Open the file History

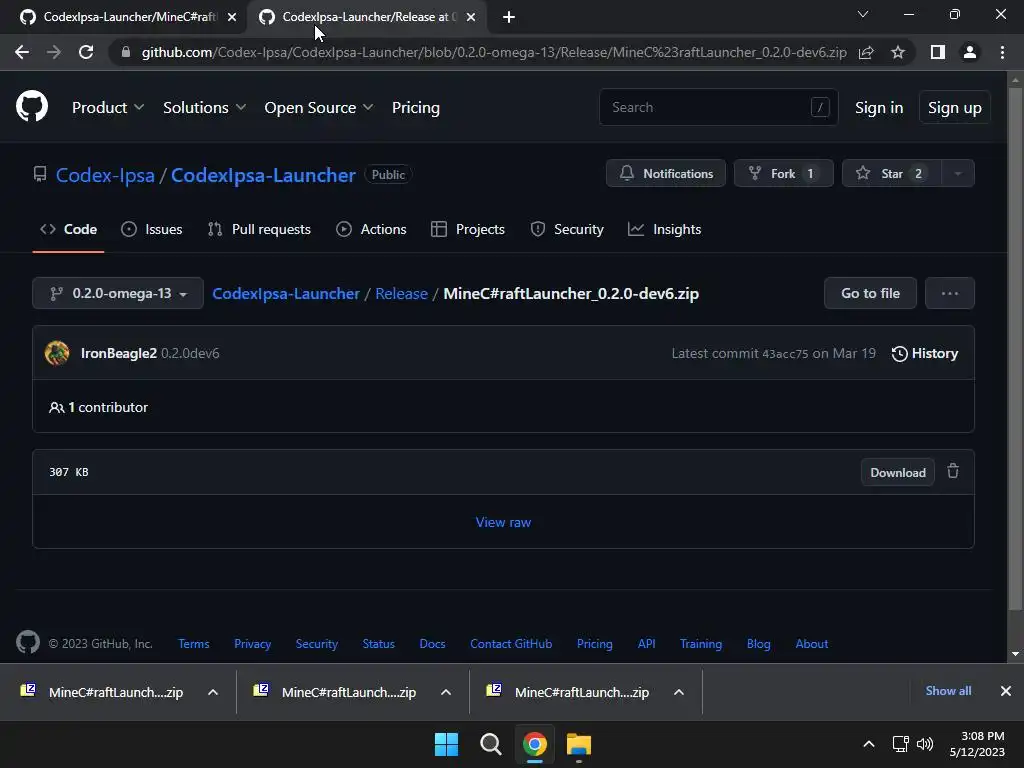point(925,353)
